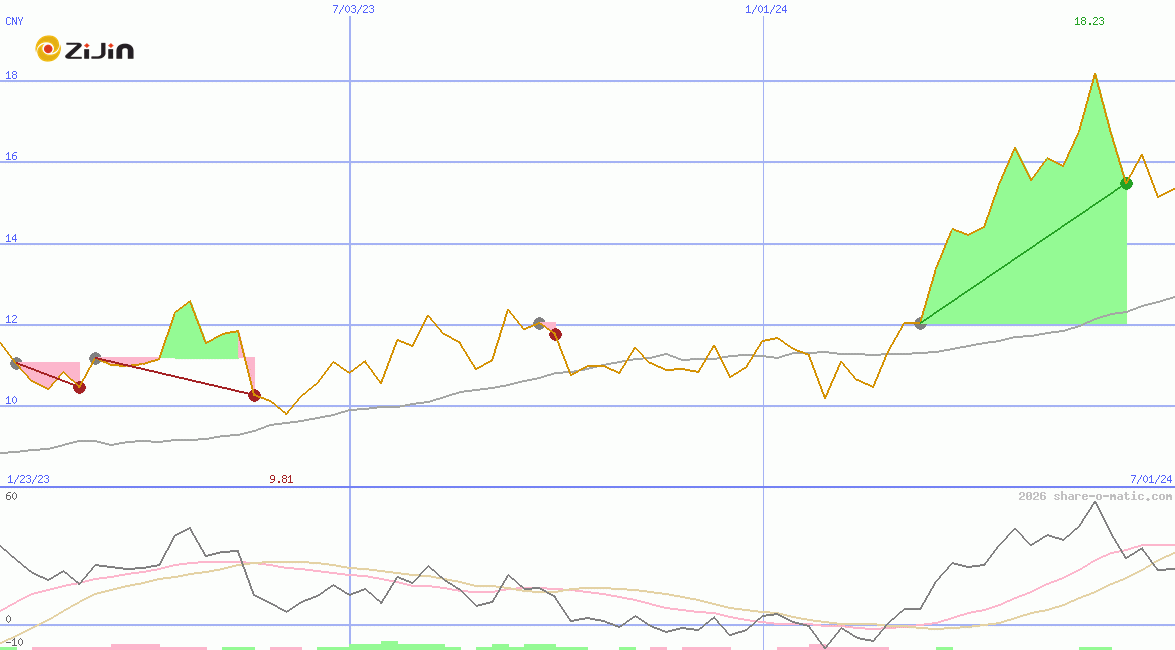1175x650 pixels.
Task: Click the ZiJin company logo
Action: click(85, 48)
